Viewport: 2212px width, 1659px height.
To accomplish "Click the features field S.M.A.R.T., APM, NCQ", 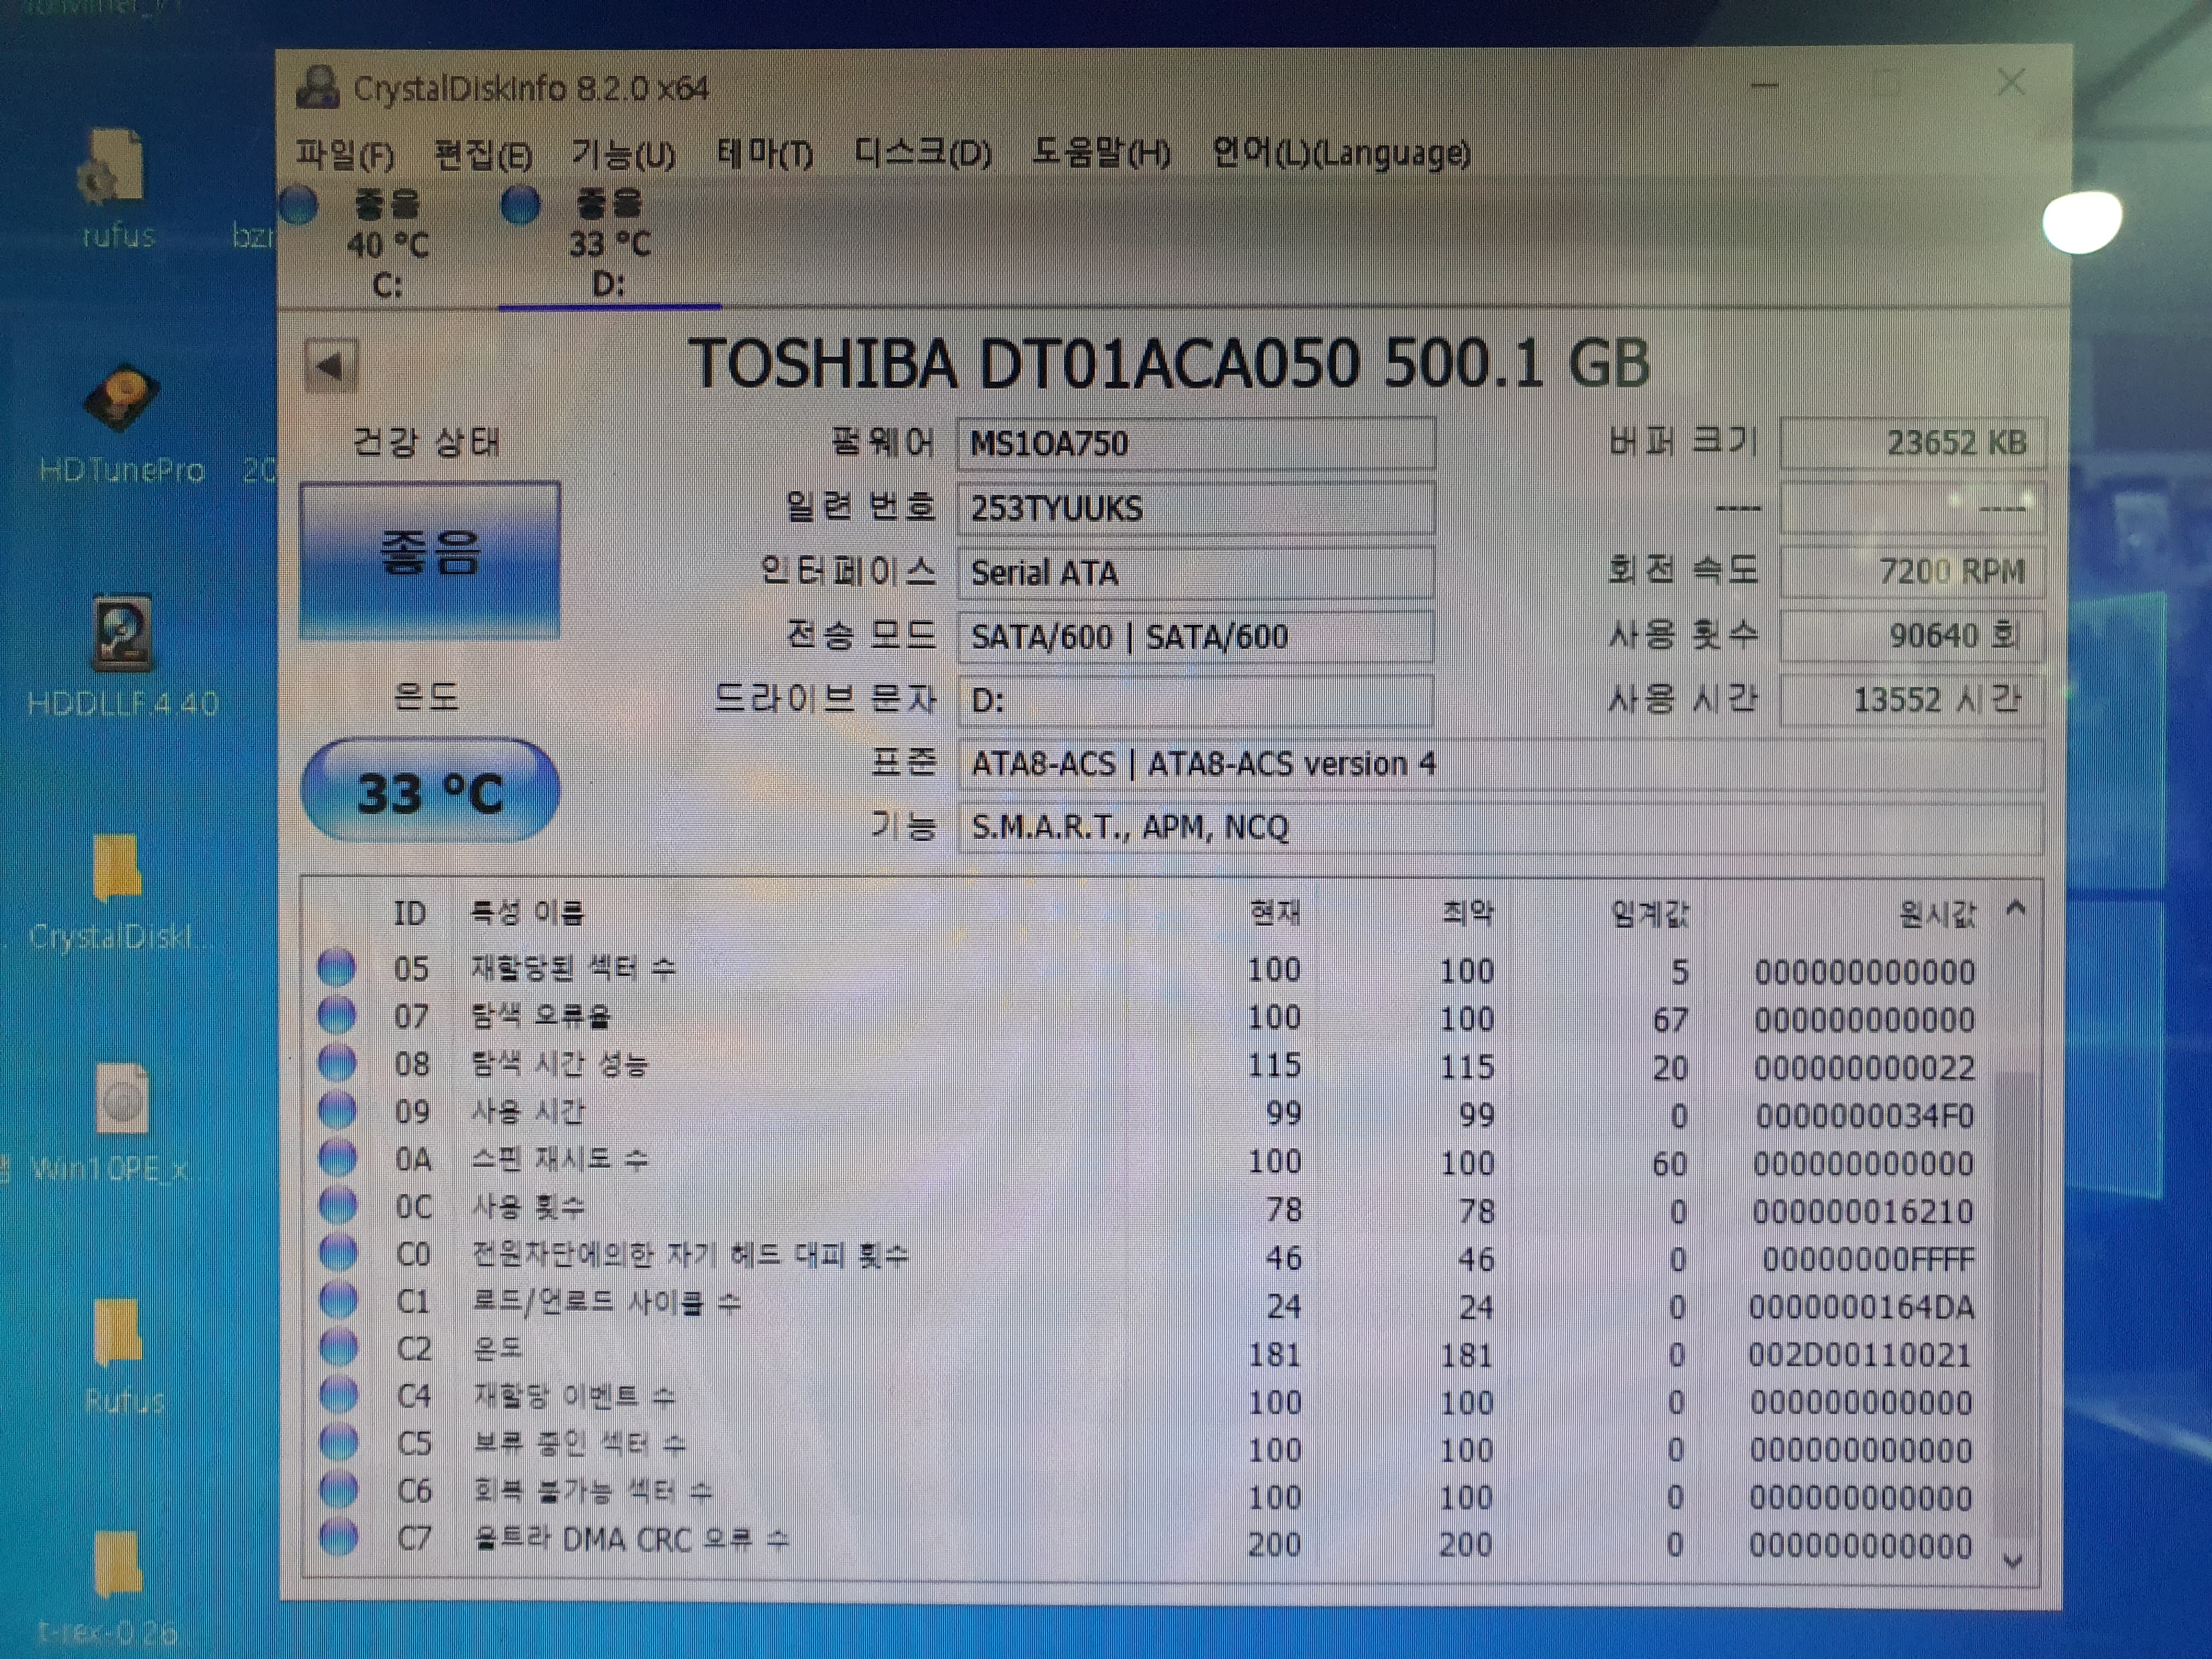I will point(1500,828).
